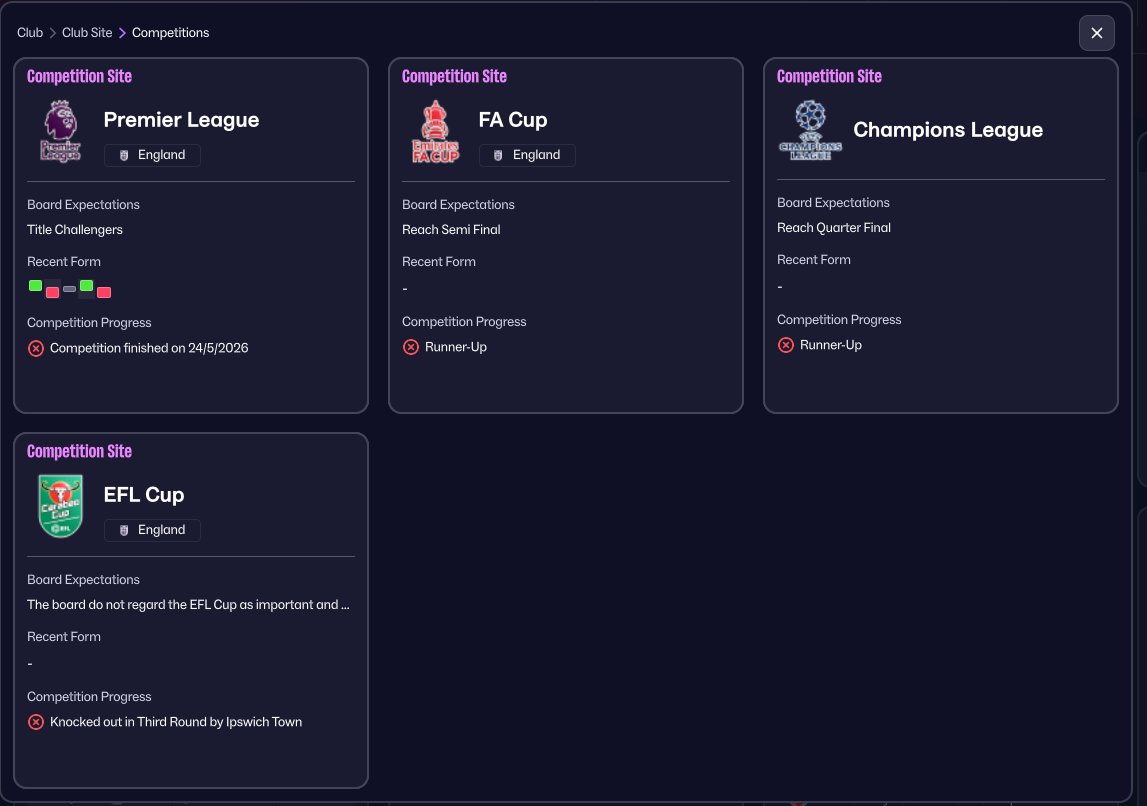Click red X icon beside Champions League Runner-Up
The height and width of the screenshot is (806, 1147).
point(786,345)
